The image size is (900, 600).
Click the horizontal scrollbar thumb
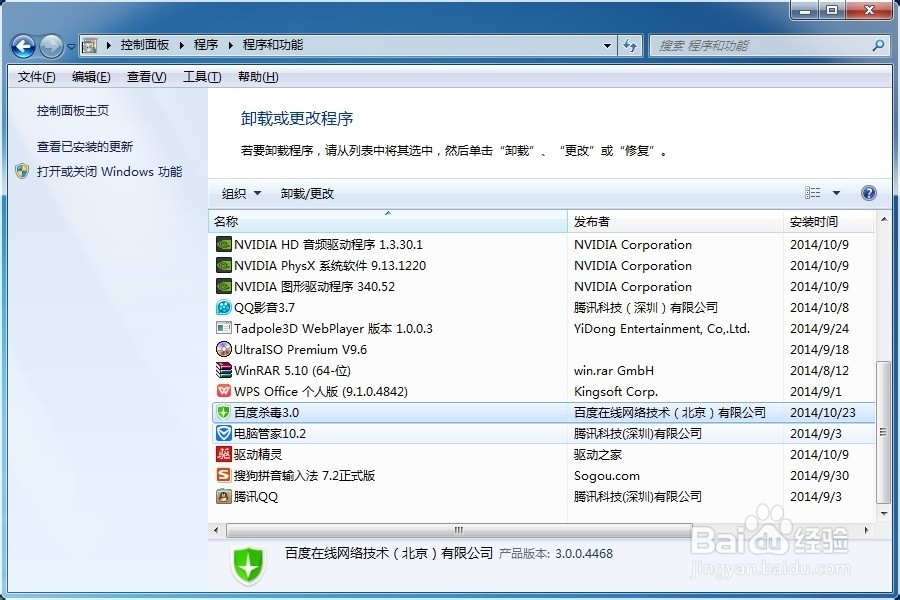[x=459, y=530]
